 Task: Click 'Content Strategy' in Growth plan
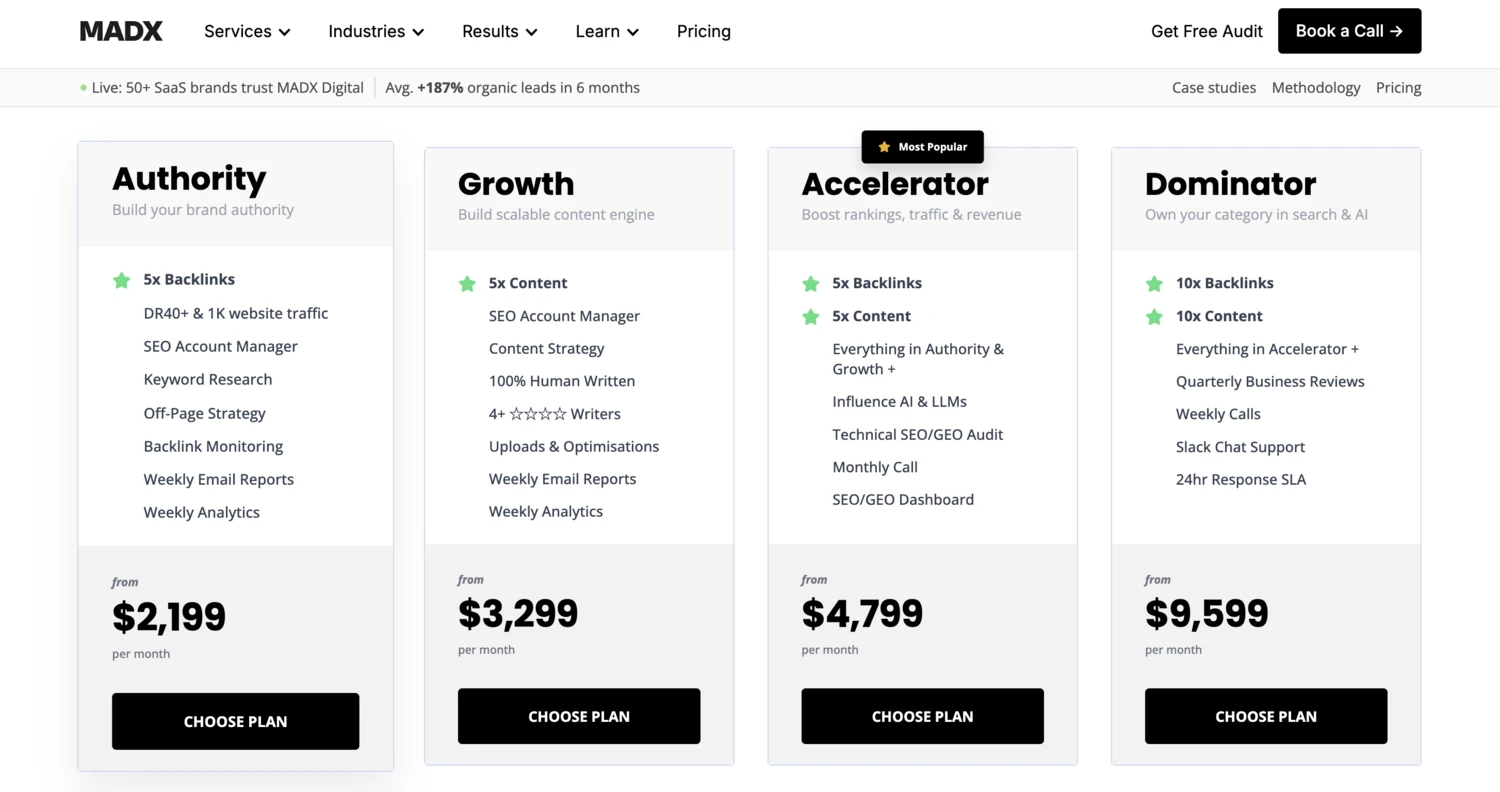pos(547,348)
